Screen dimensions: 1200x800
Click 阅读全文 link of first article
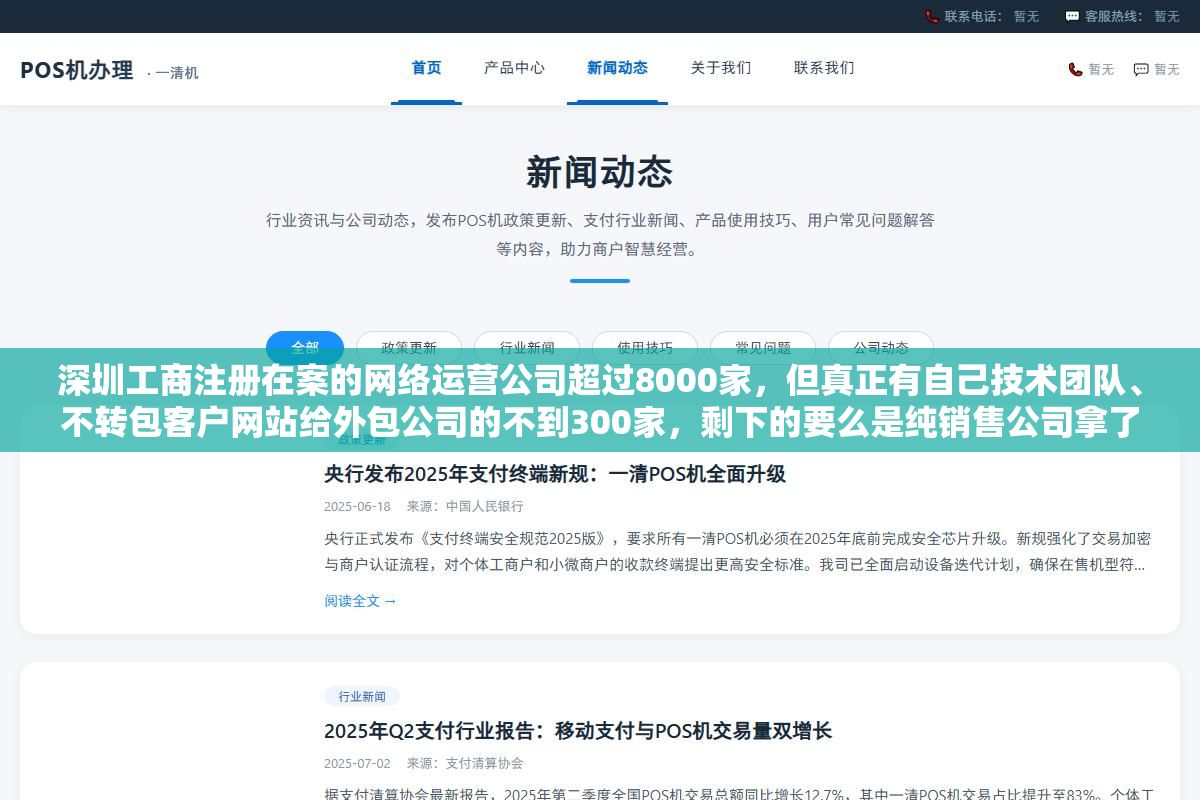coord(360,601)
